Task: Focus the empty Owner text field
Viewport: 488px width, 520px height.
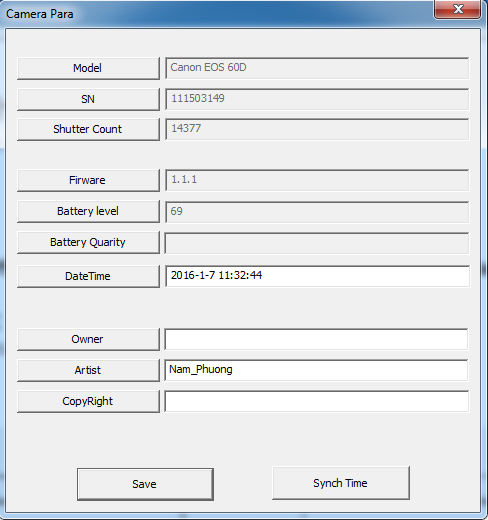Action: 316,339
